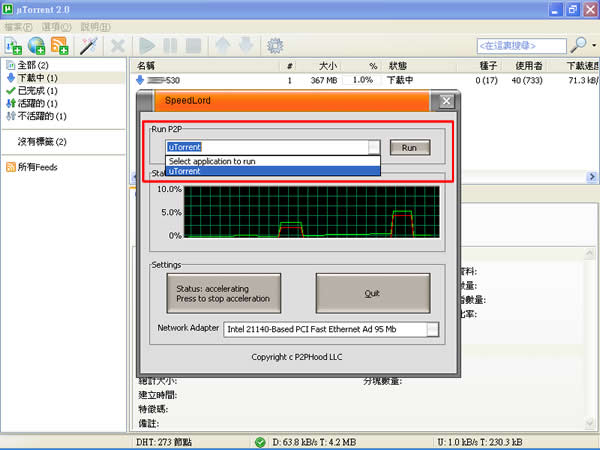Click the Start torrent play icon

tap(147, 46)
